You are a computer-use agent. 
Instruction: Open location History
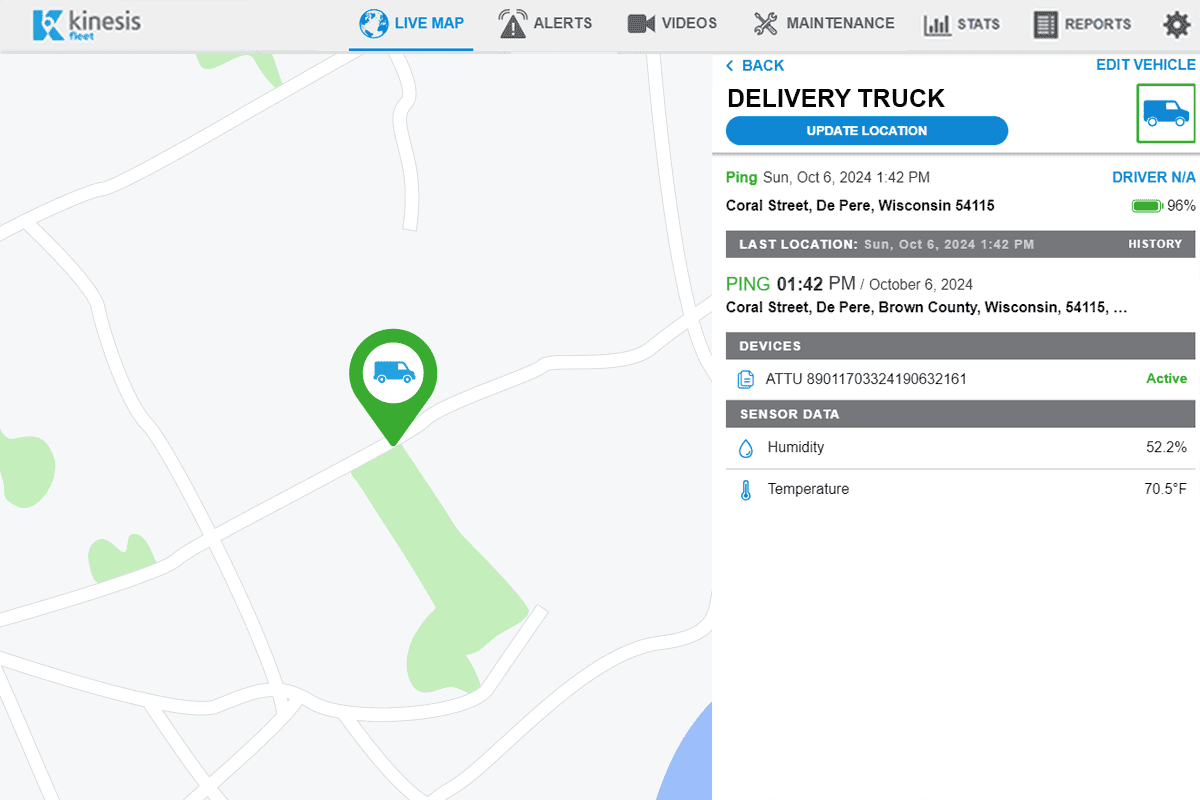click(1155, 244)
